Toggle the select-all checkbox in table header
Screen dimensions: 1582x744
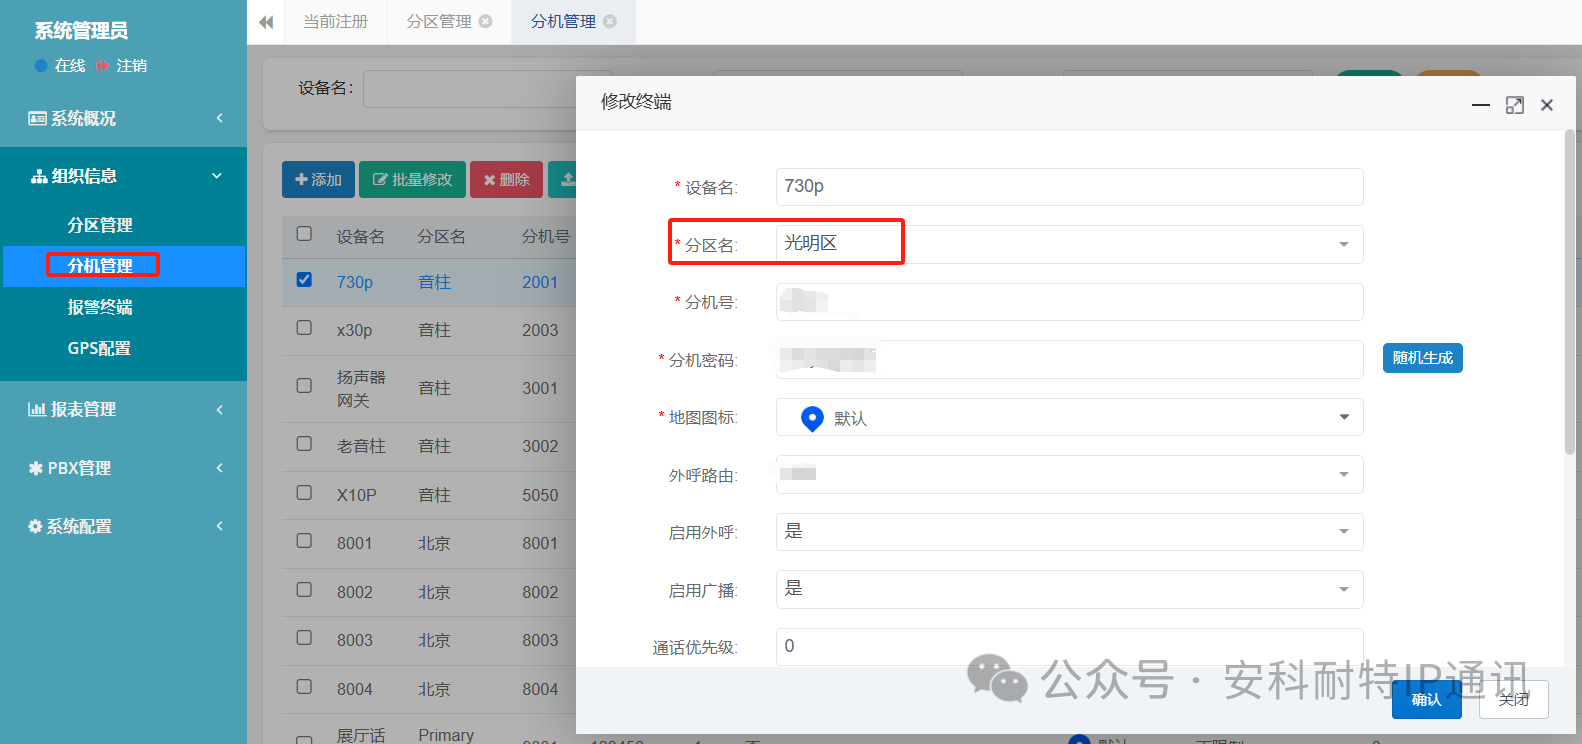point(304,234)
